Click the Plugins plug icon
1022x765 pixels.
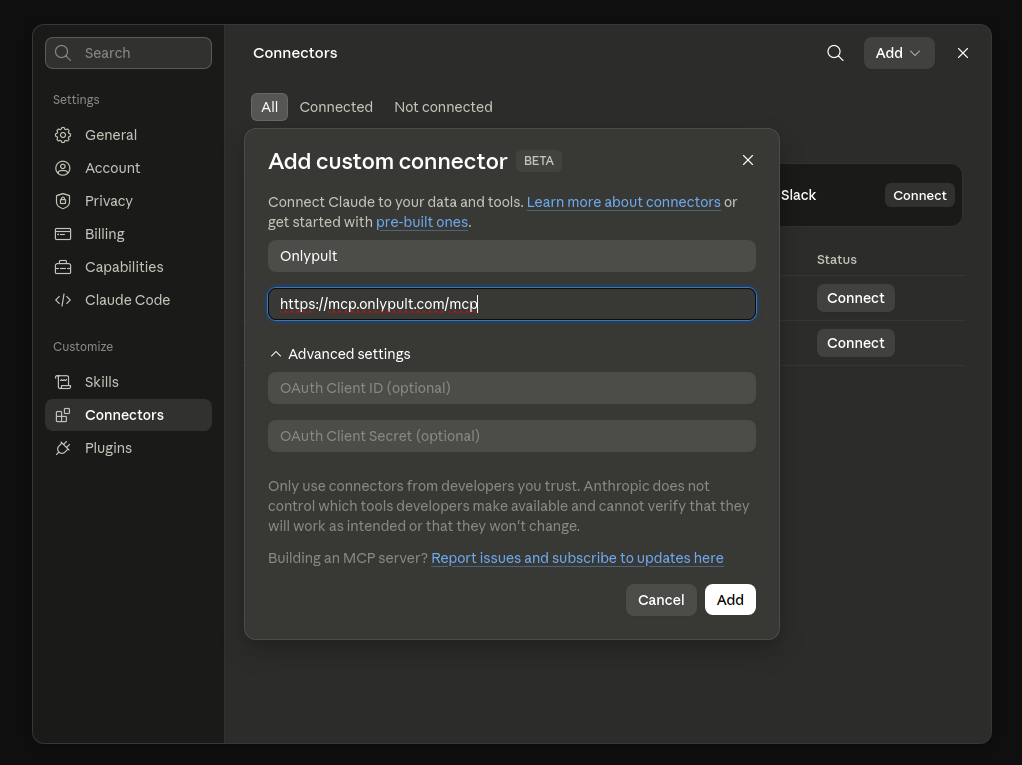[63, 448]
